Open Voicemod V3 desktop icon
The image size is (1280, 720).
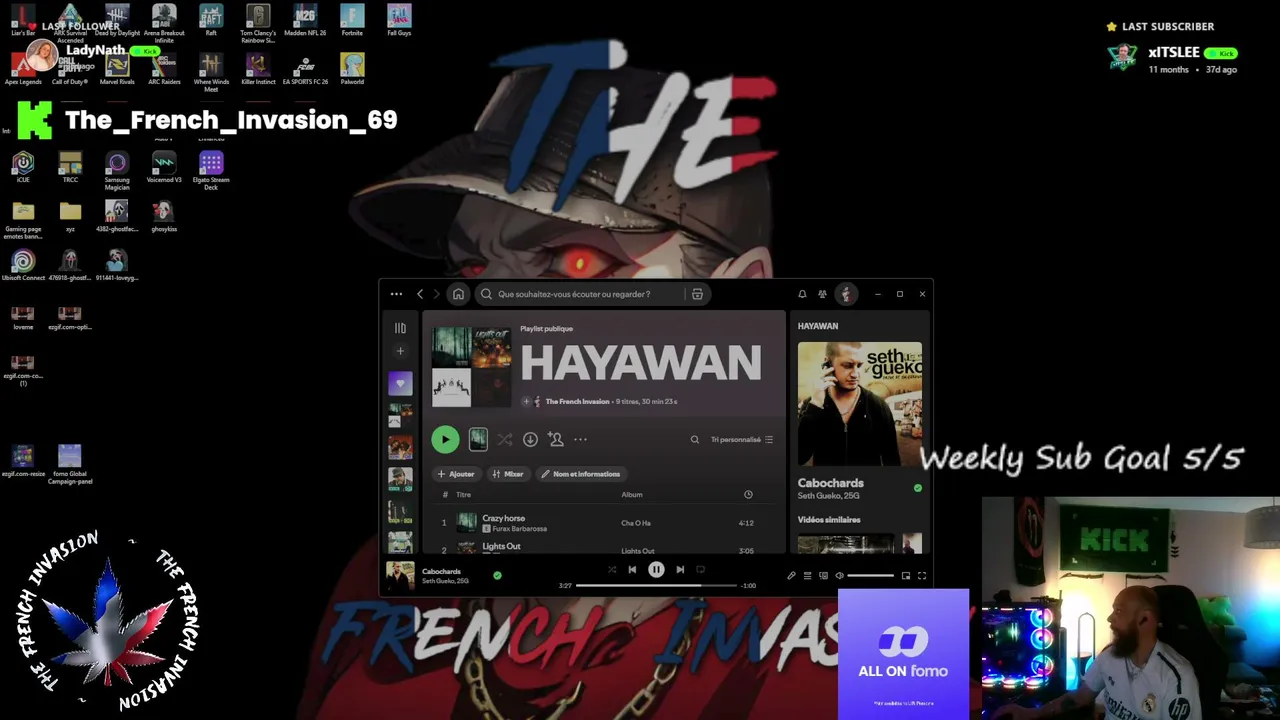click(x=164, y=166)
